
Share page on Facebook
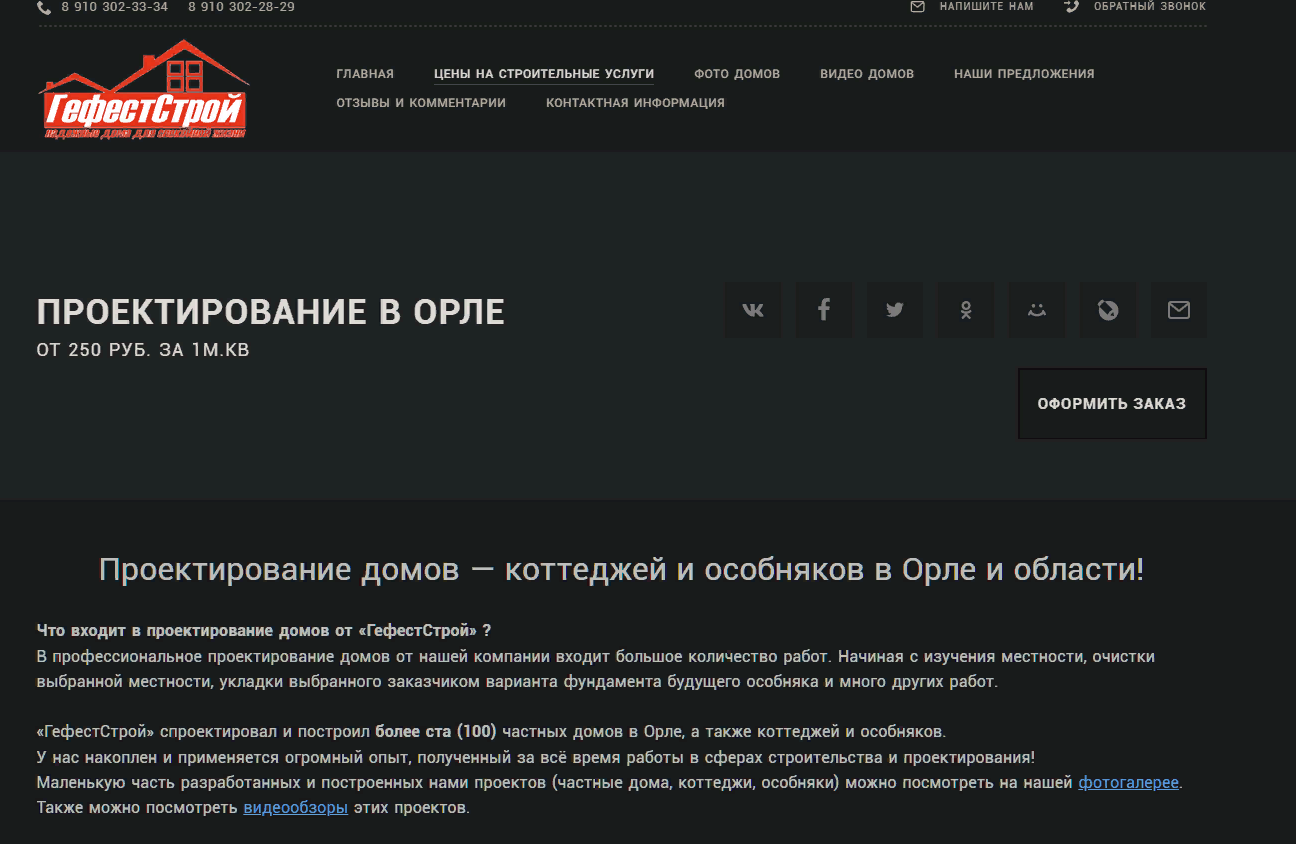(x=824, y=310)
